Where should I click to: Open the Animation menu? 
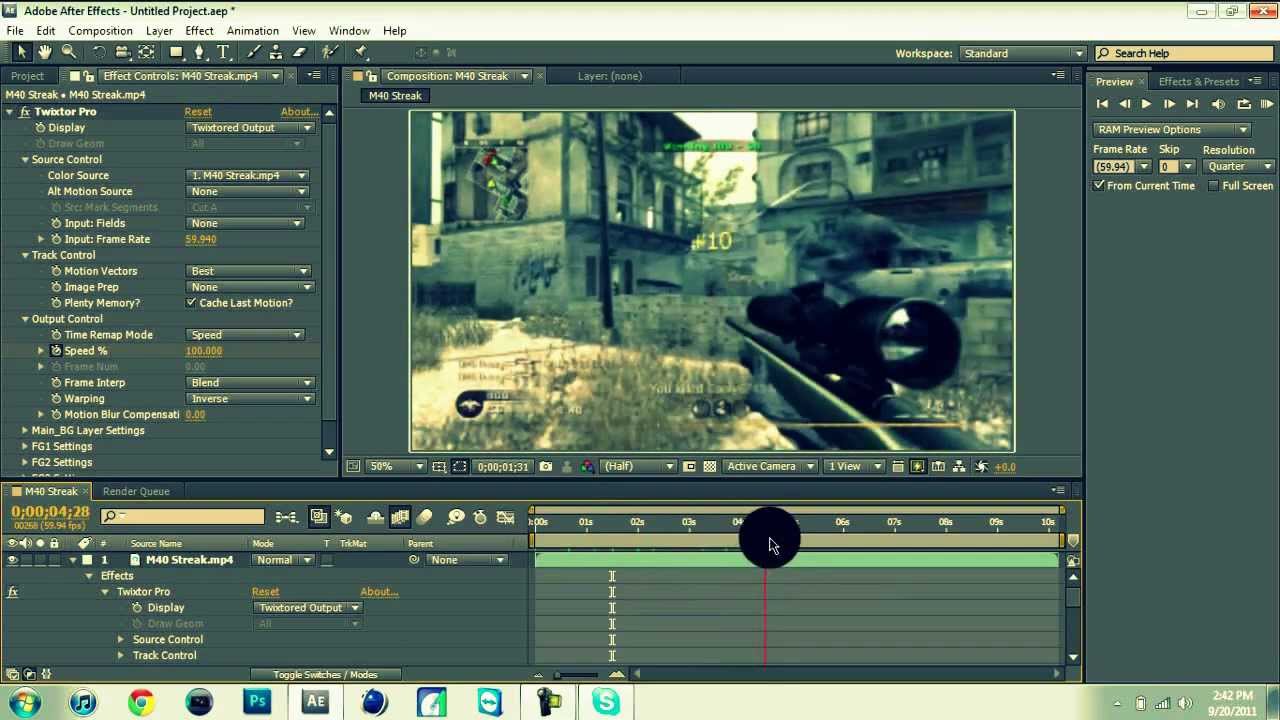pyautogui.click(x=252, y=31)
